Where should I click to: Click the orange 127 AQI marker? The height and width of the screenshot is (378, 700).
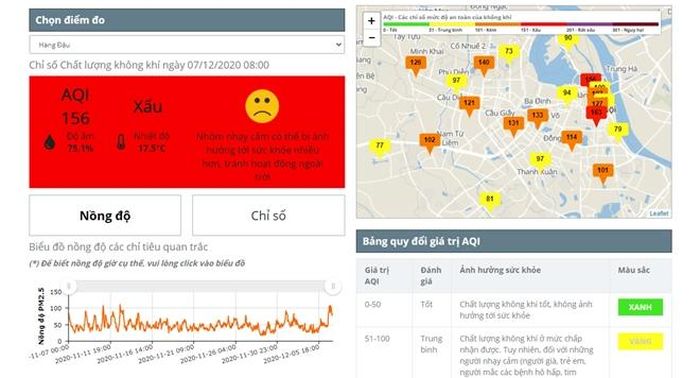[x=598, y=104]
